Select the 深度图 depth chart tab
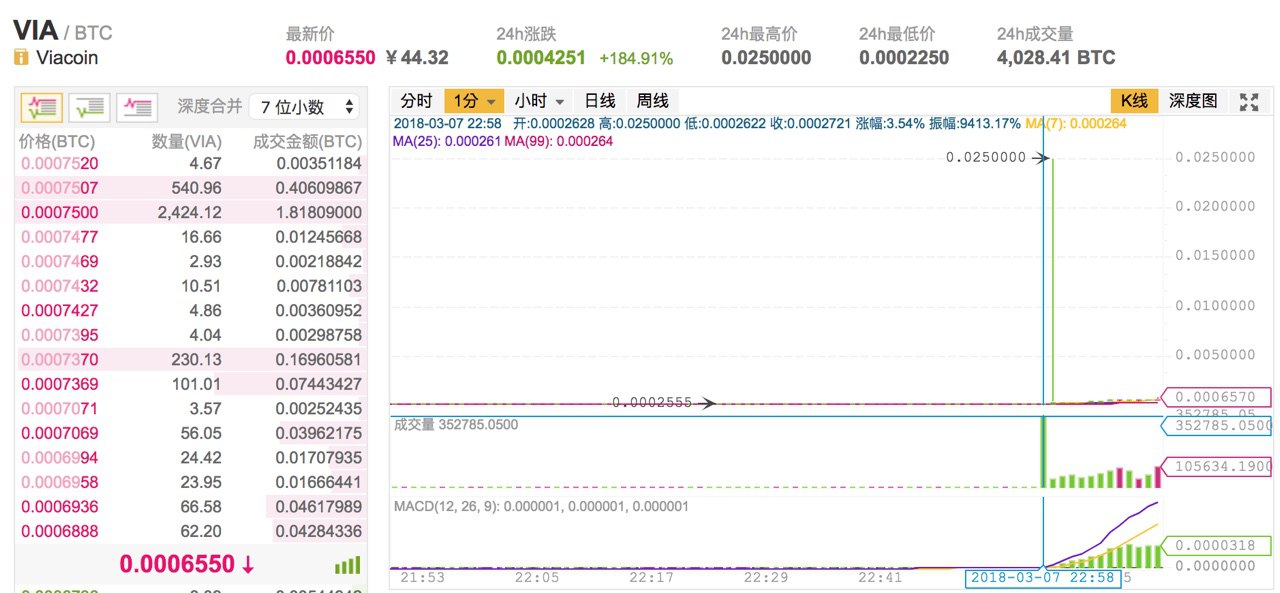This screenshot has height=593, width=1280. pyautogui.click(x=1193, y=101)
